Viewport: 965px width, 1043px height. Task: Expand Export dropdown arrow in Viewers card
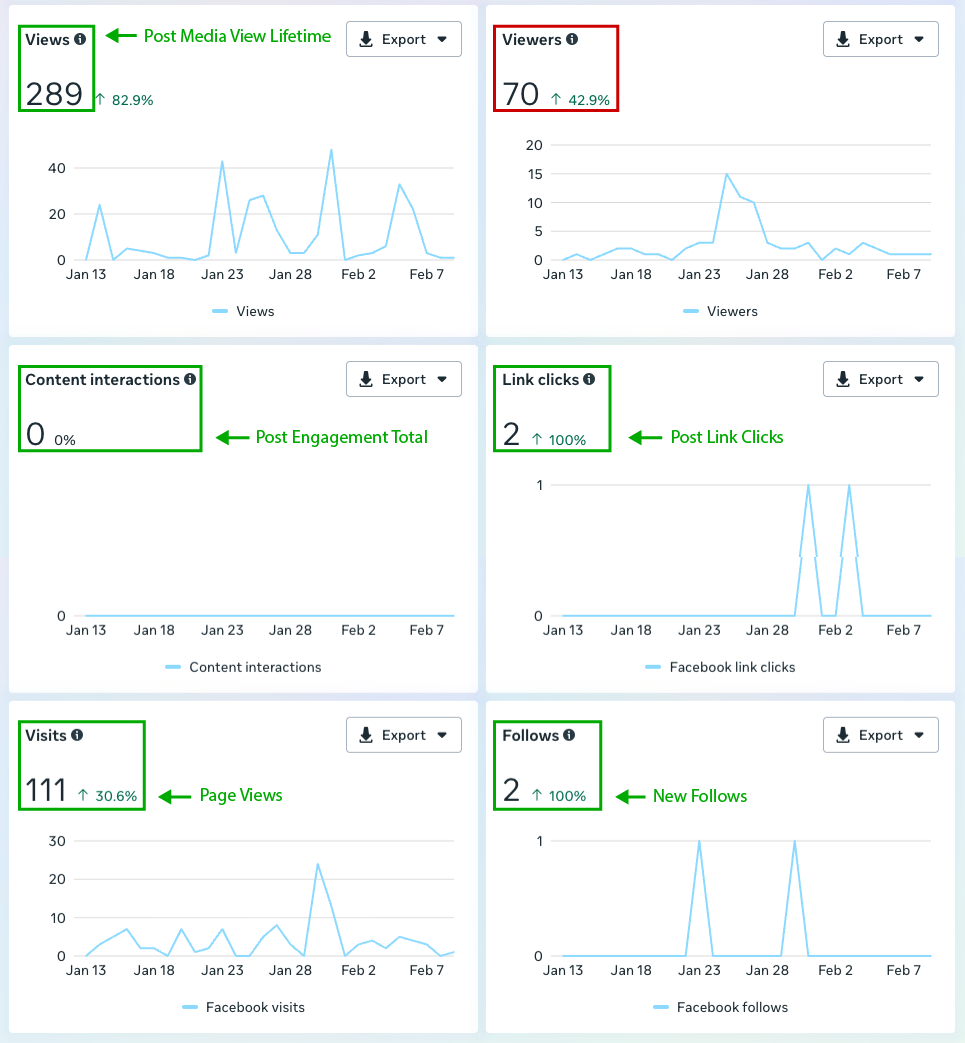919,39
